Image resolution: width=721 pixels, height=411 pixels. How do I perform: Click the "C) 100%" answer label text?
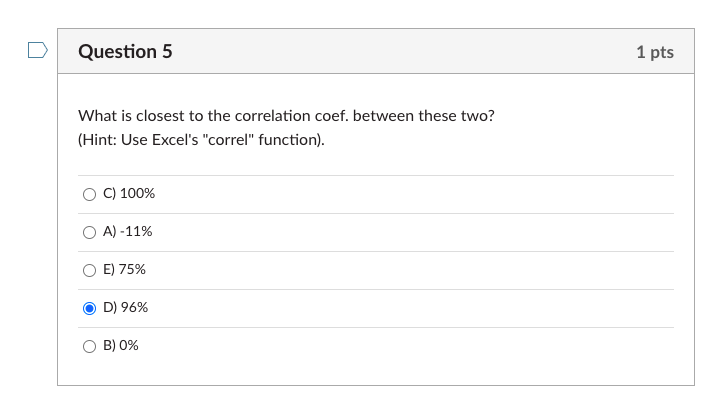pyautogui.click(x=129, y=193)
